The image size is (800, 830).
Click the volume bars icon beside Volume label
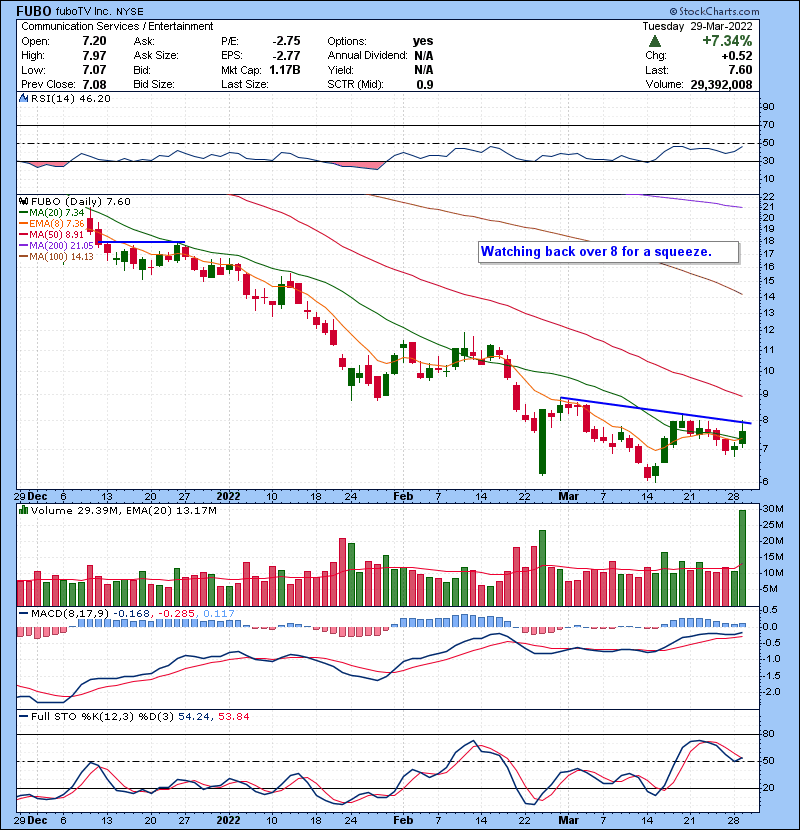pos(23,510)
